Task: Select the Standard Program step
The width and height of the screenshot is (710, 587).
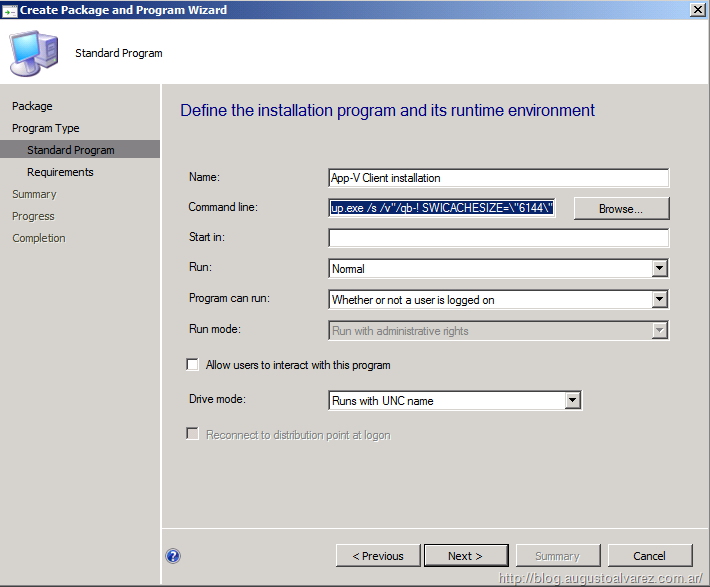Action: (70, 150)
